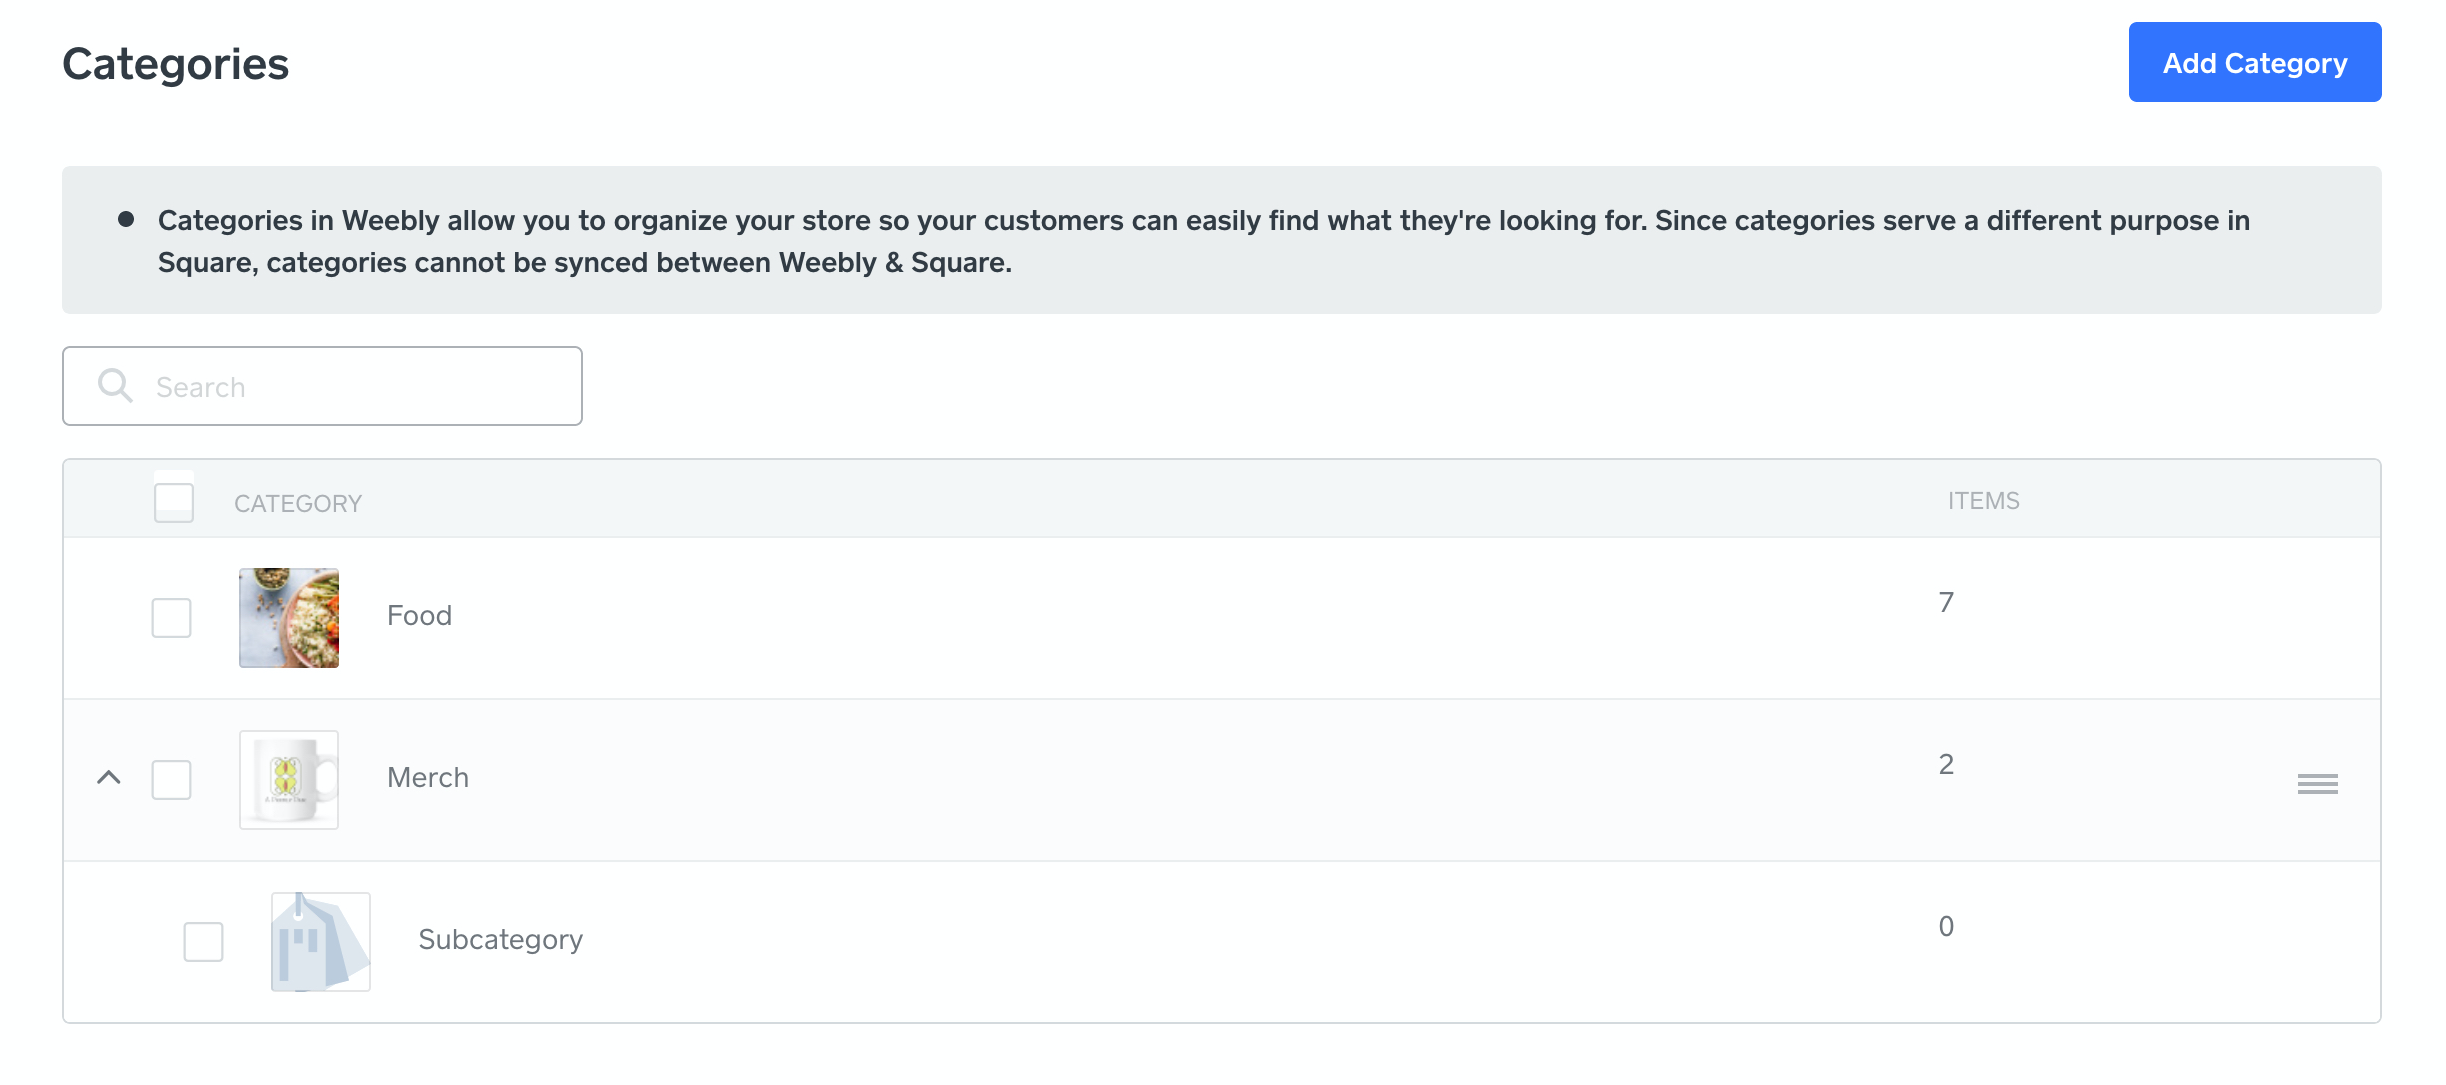
Task: Tick the Subcategory row checkbox
Action: point(203,942)
